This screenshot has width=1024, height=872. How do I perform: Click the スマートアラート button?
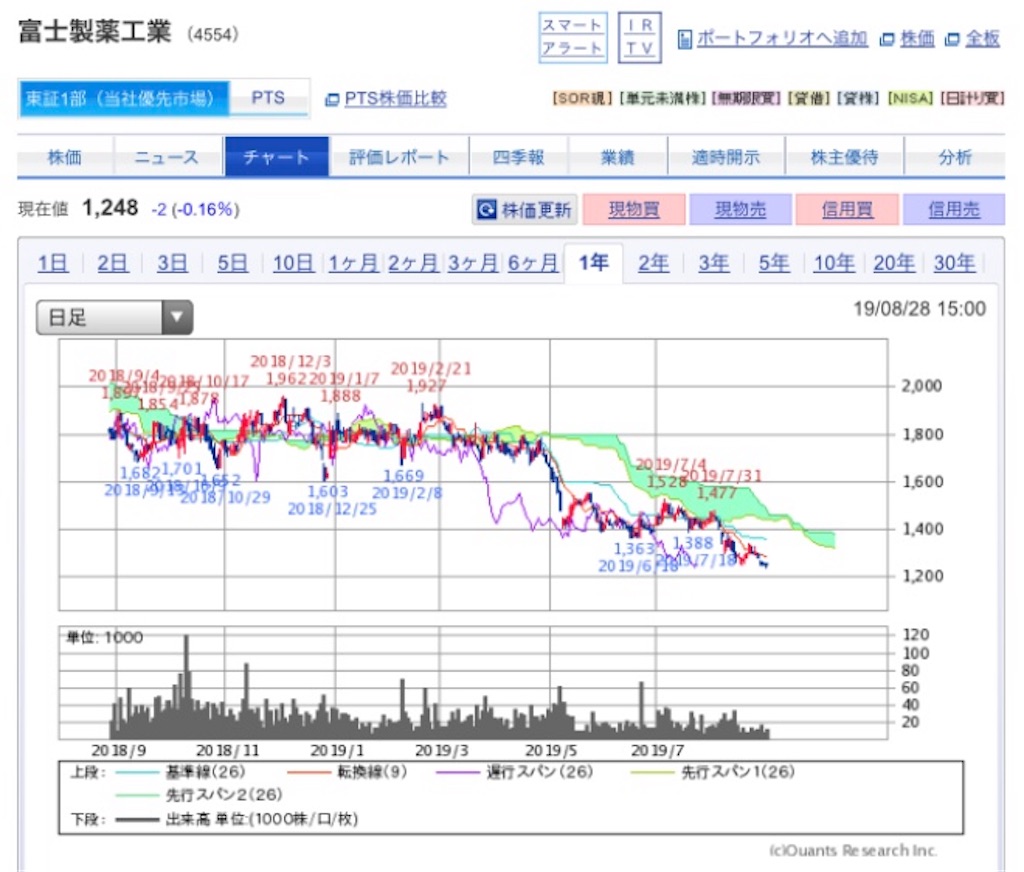point(573,37)
